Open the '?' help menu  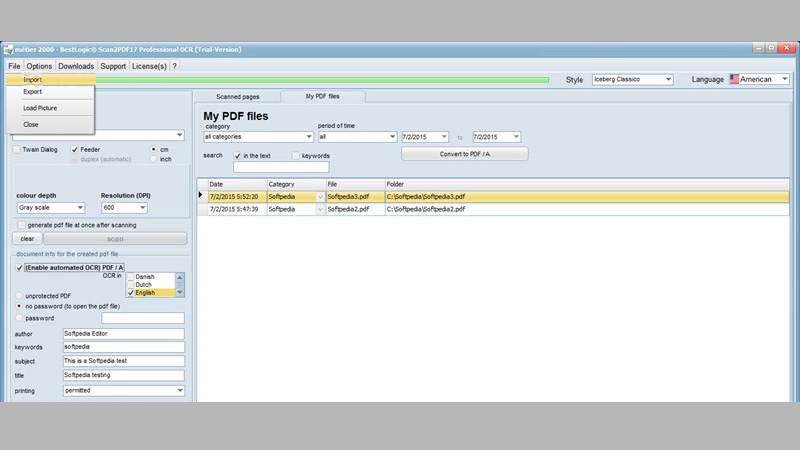point(174,66)
